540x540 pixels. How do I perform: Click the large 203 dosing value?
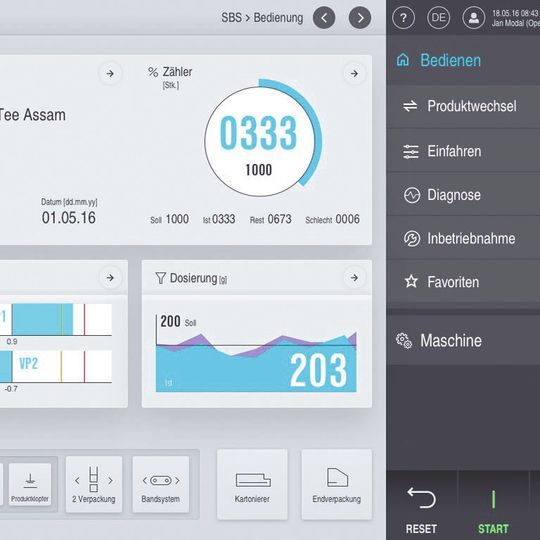[318, 371]
